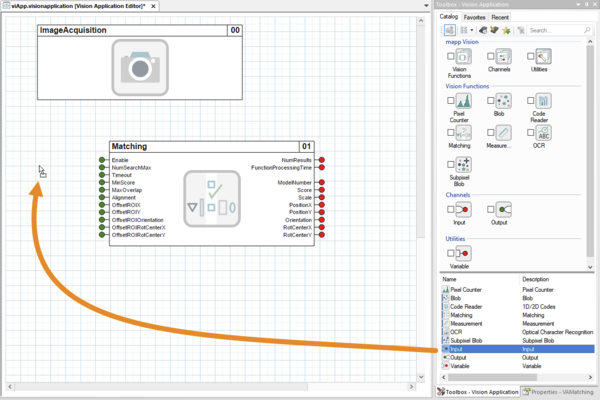
Task: Select the Subpixel Blob row in the list
Action: pos(518,340)
